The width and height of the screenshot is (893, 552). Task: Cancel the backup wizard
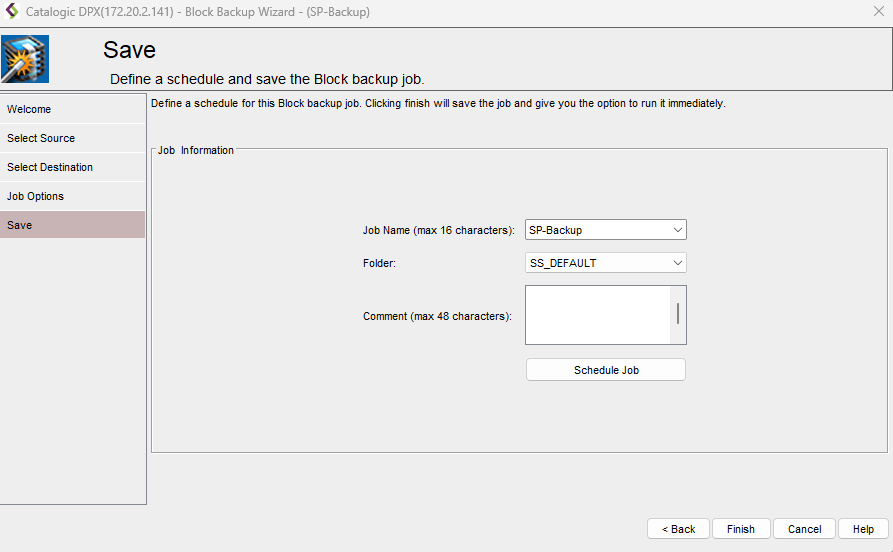pos(804,529)
